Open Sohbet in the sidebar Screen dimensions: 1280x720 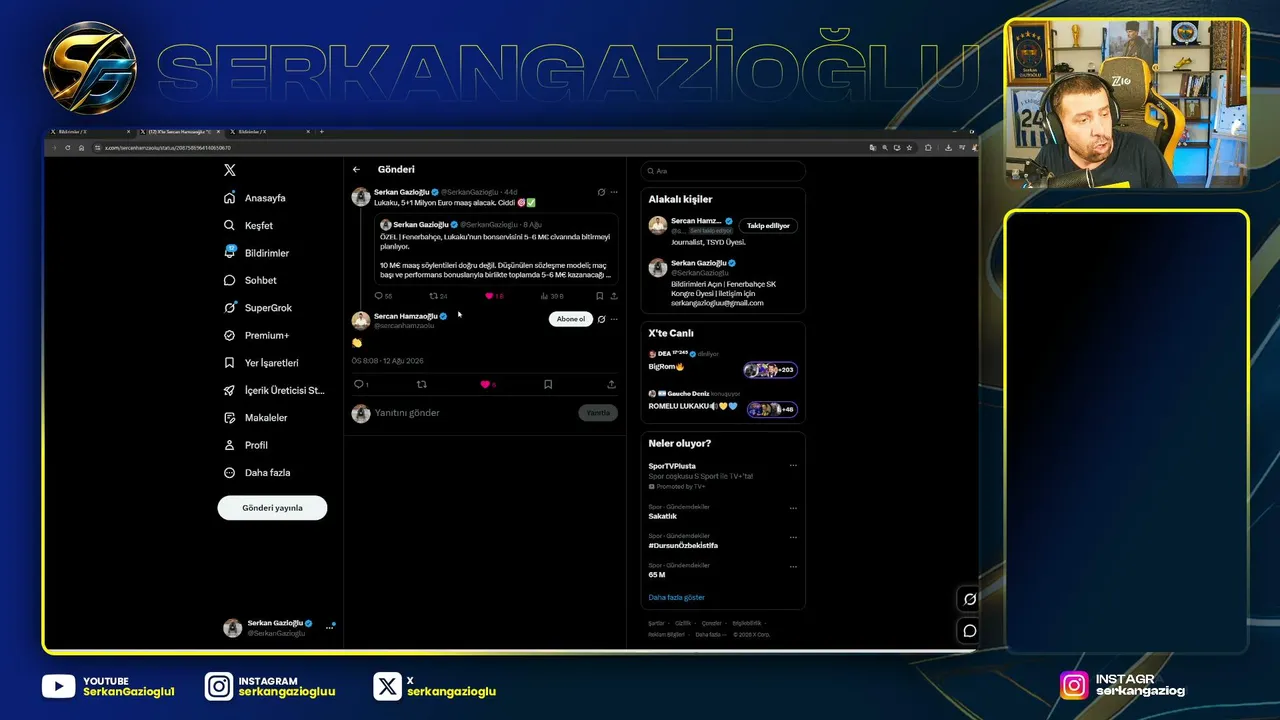click(x=251, y=280)
